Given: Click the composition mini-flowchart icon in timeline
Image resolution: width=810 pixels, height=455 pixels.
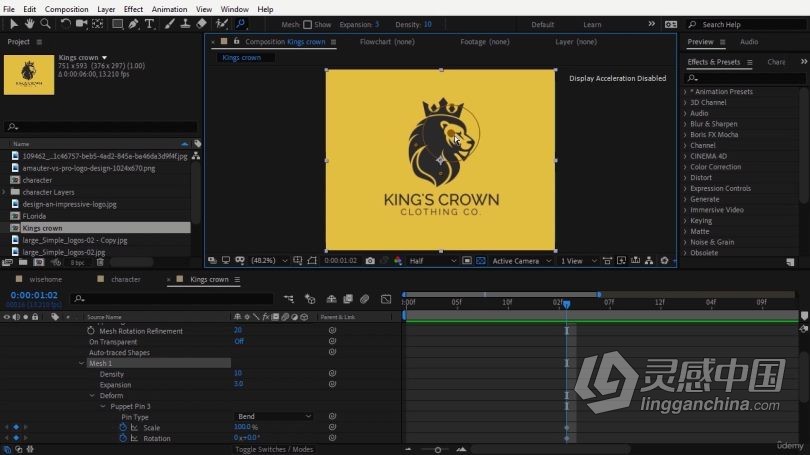Looking at the screenshot, I should pyautogui.click(x=289, y=299).
